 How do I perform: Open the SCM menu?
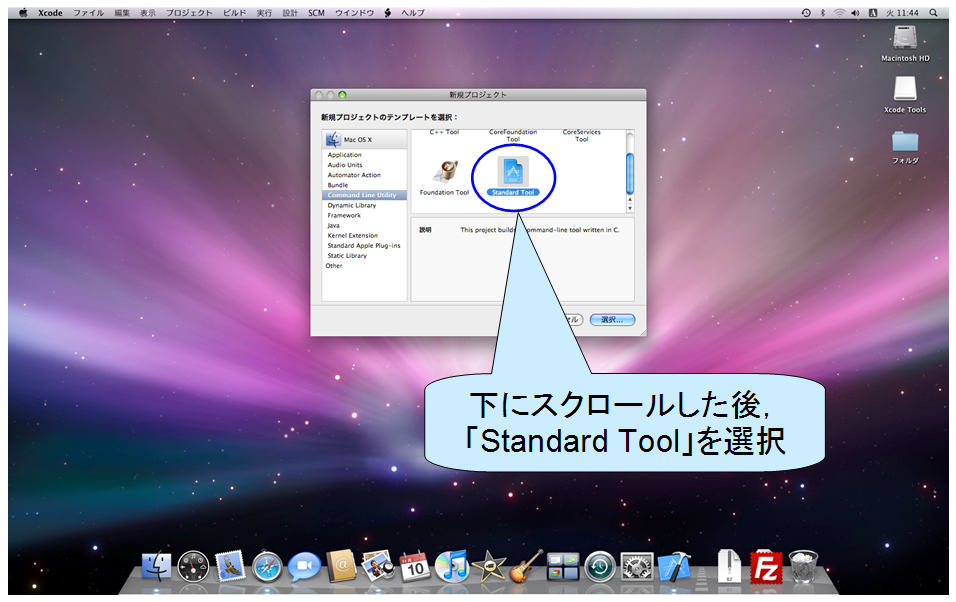coord(316,12)
